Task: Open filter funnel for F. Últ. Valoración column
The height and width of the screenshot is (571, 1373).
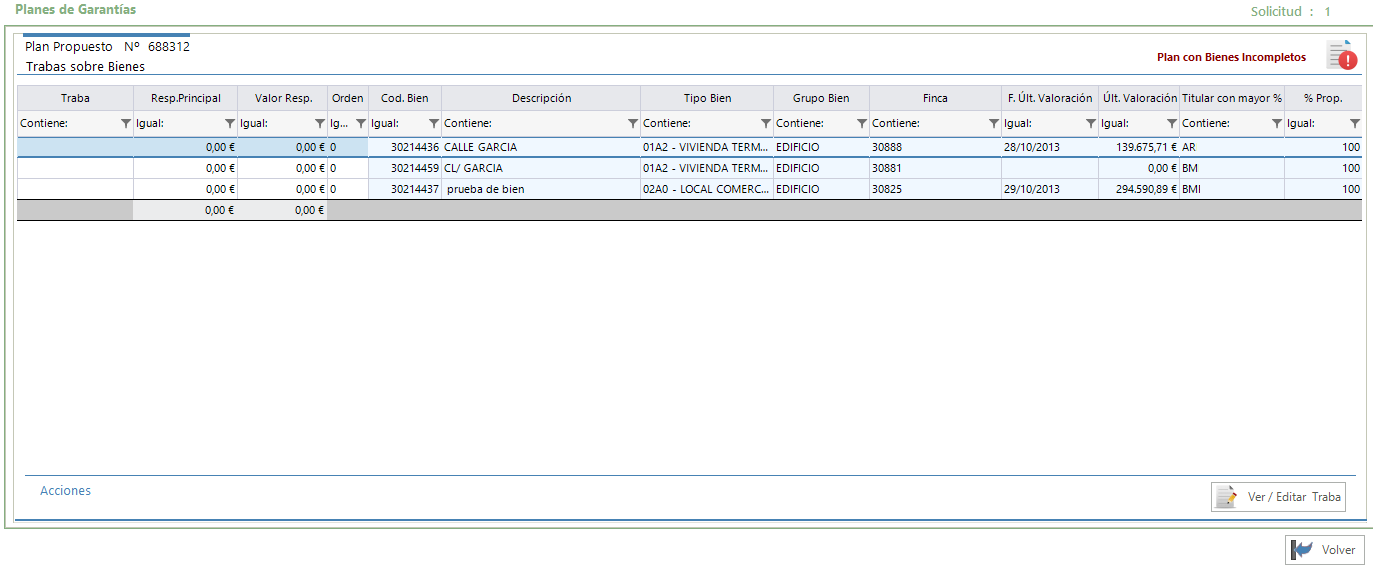Action: point(1090,124)
